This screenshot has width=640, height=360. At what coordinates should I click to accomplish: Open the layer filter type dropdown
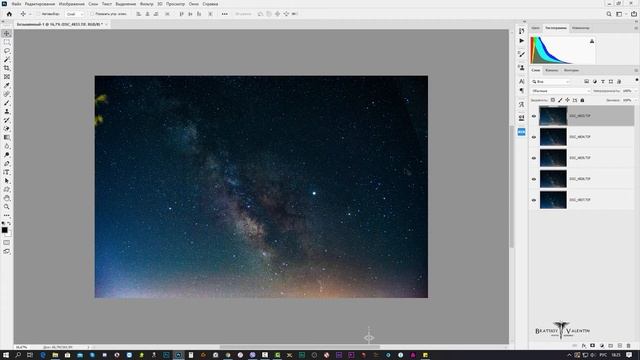[x=551, y=82]
